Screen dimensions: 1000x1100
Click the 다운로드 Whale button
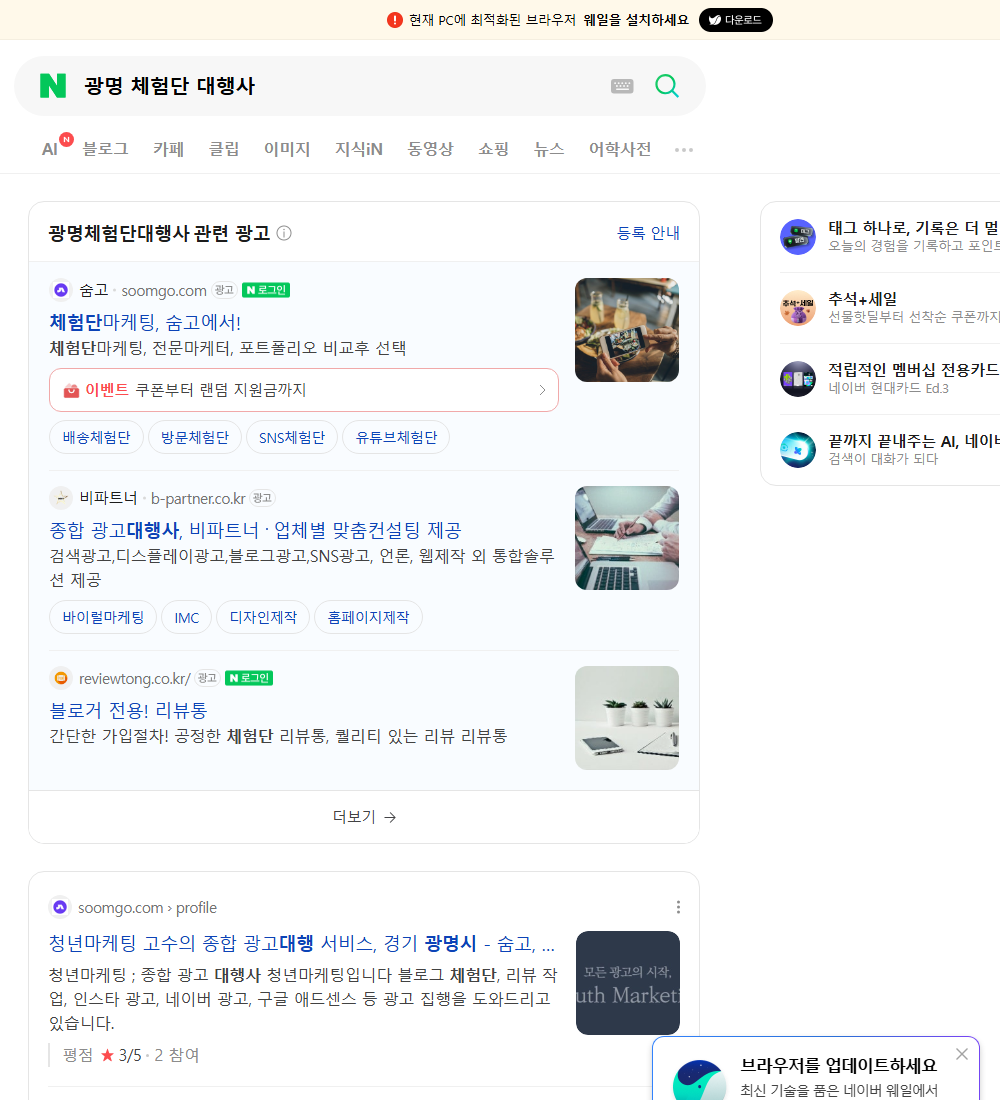(735, 20)
